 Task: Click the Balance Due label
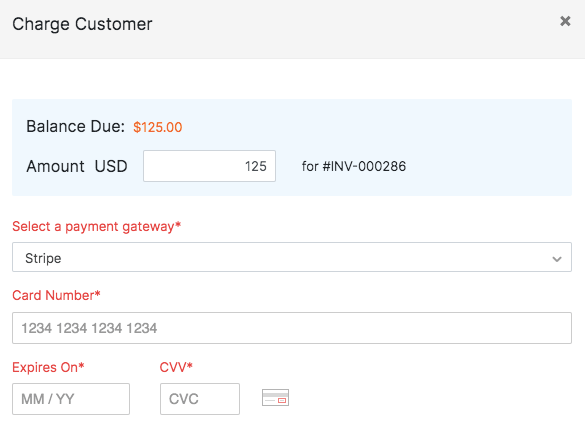tap(75, 126)
